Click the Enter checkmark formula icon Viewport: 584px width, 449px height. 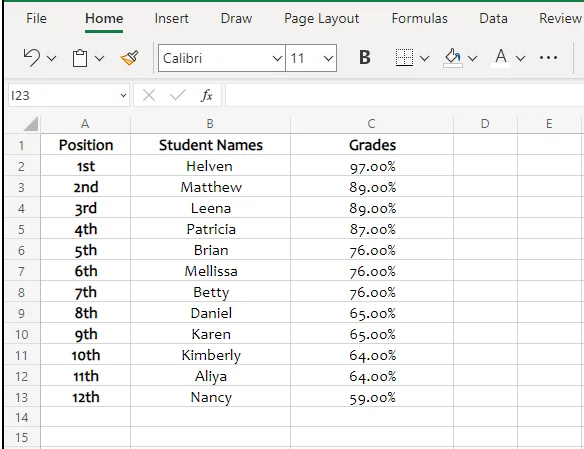pyautogui.click(x=178, y=96)
